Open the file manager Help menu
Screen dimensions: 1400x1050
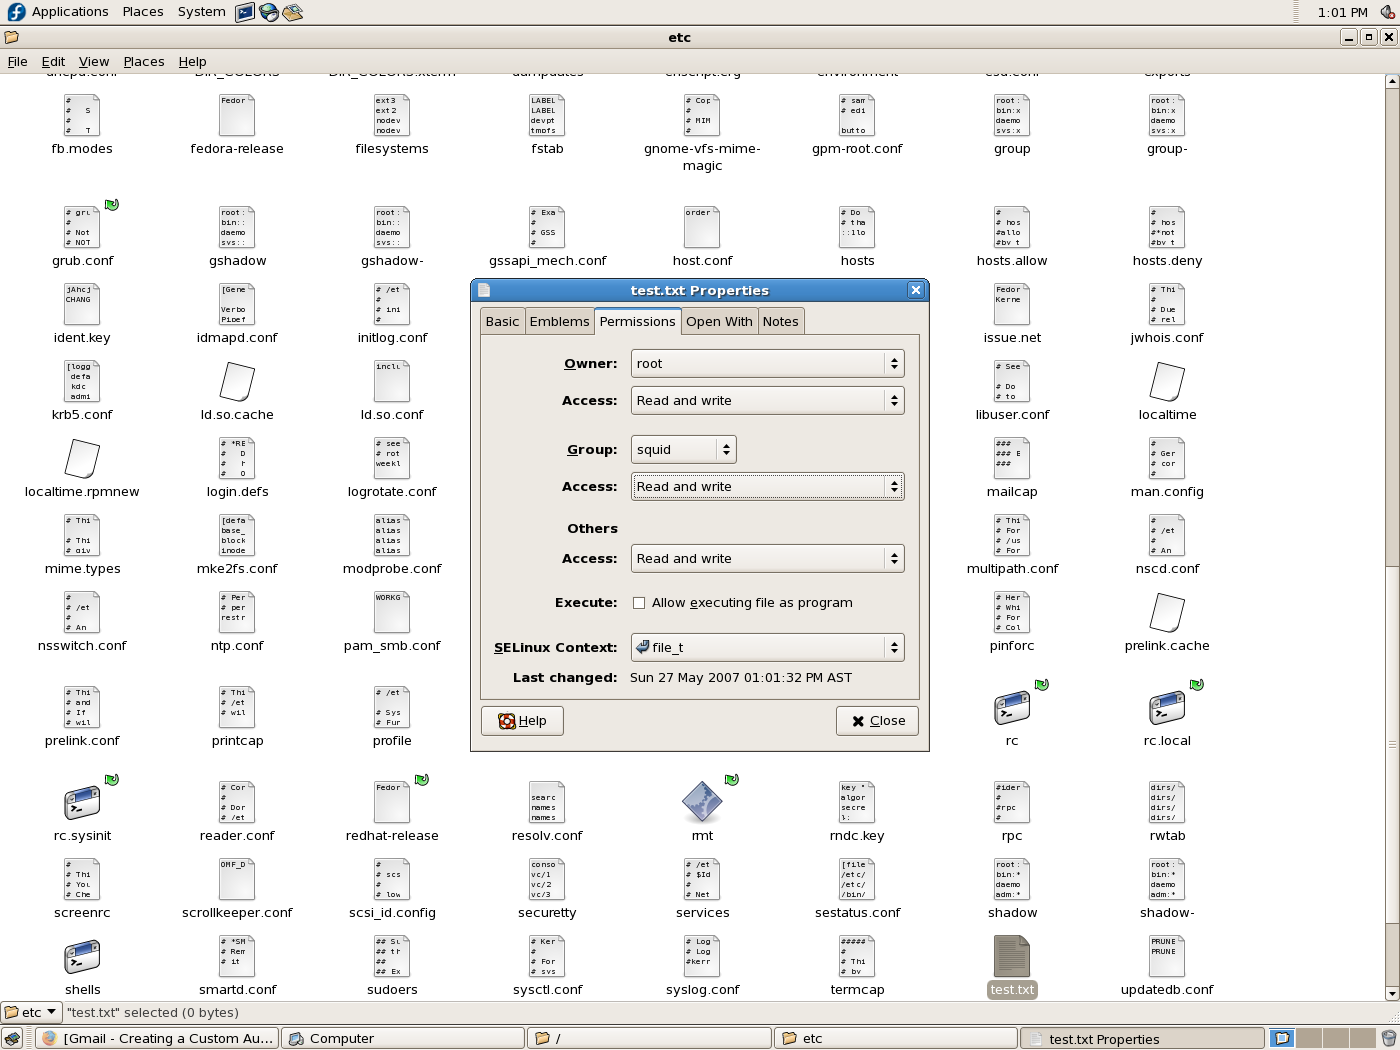pos(192,61)
